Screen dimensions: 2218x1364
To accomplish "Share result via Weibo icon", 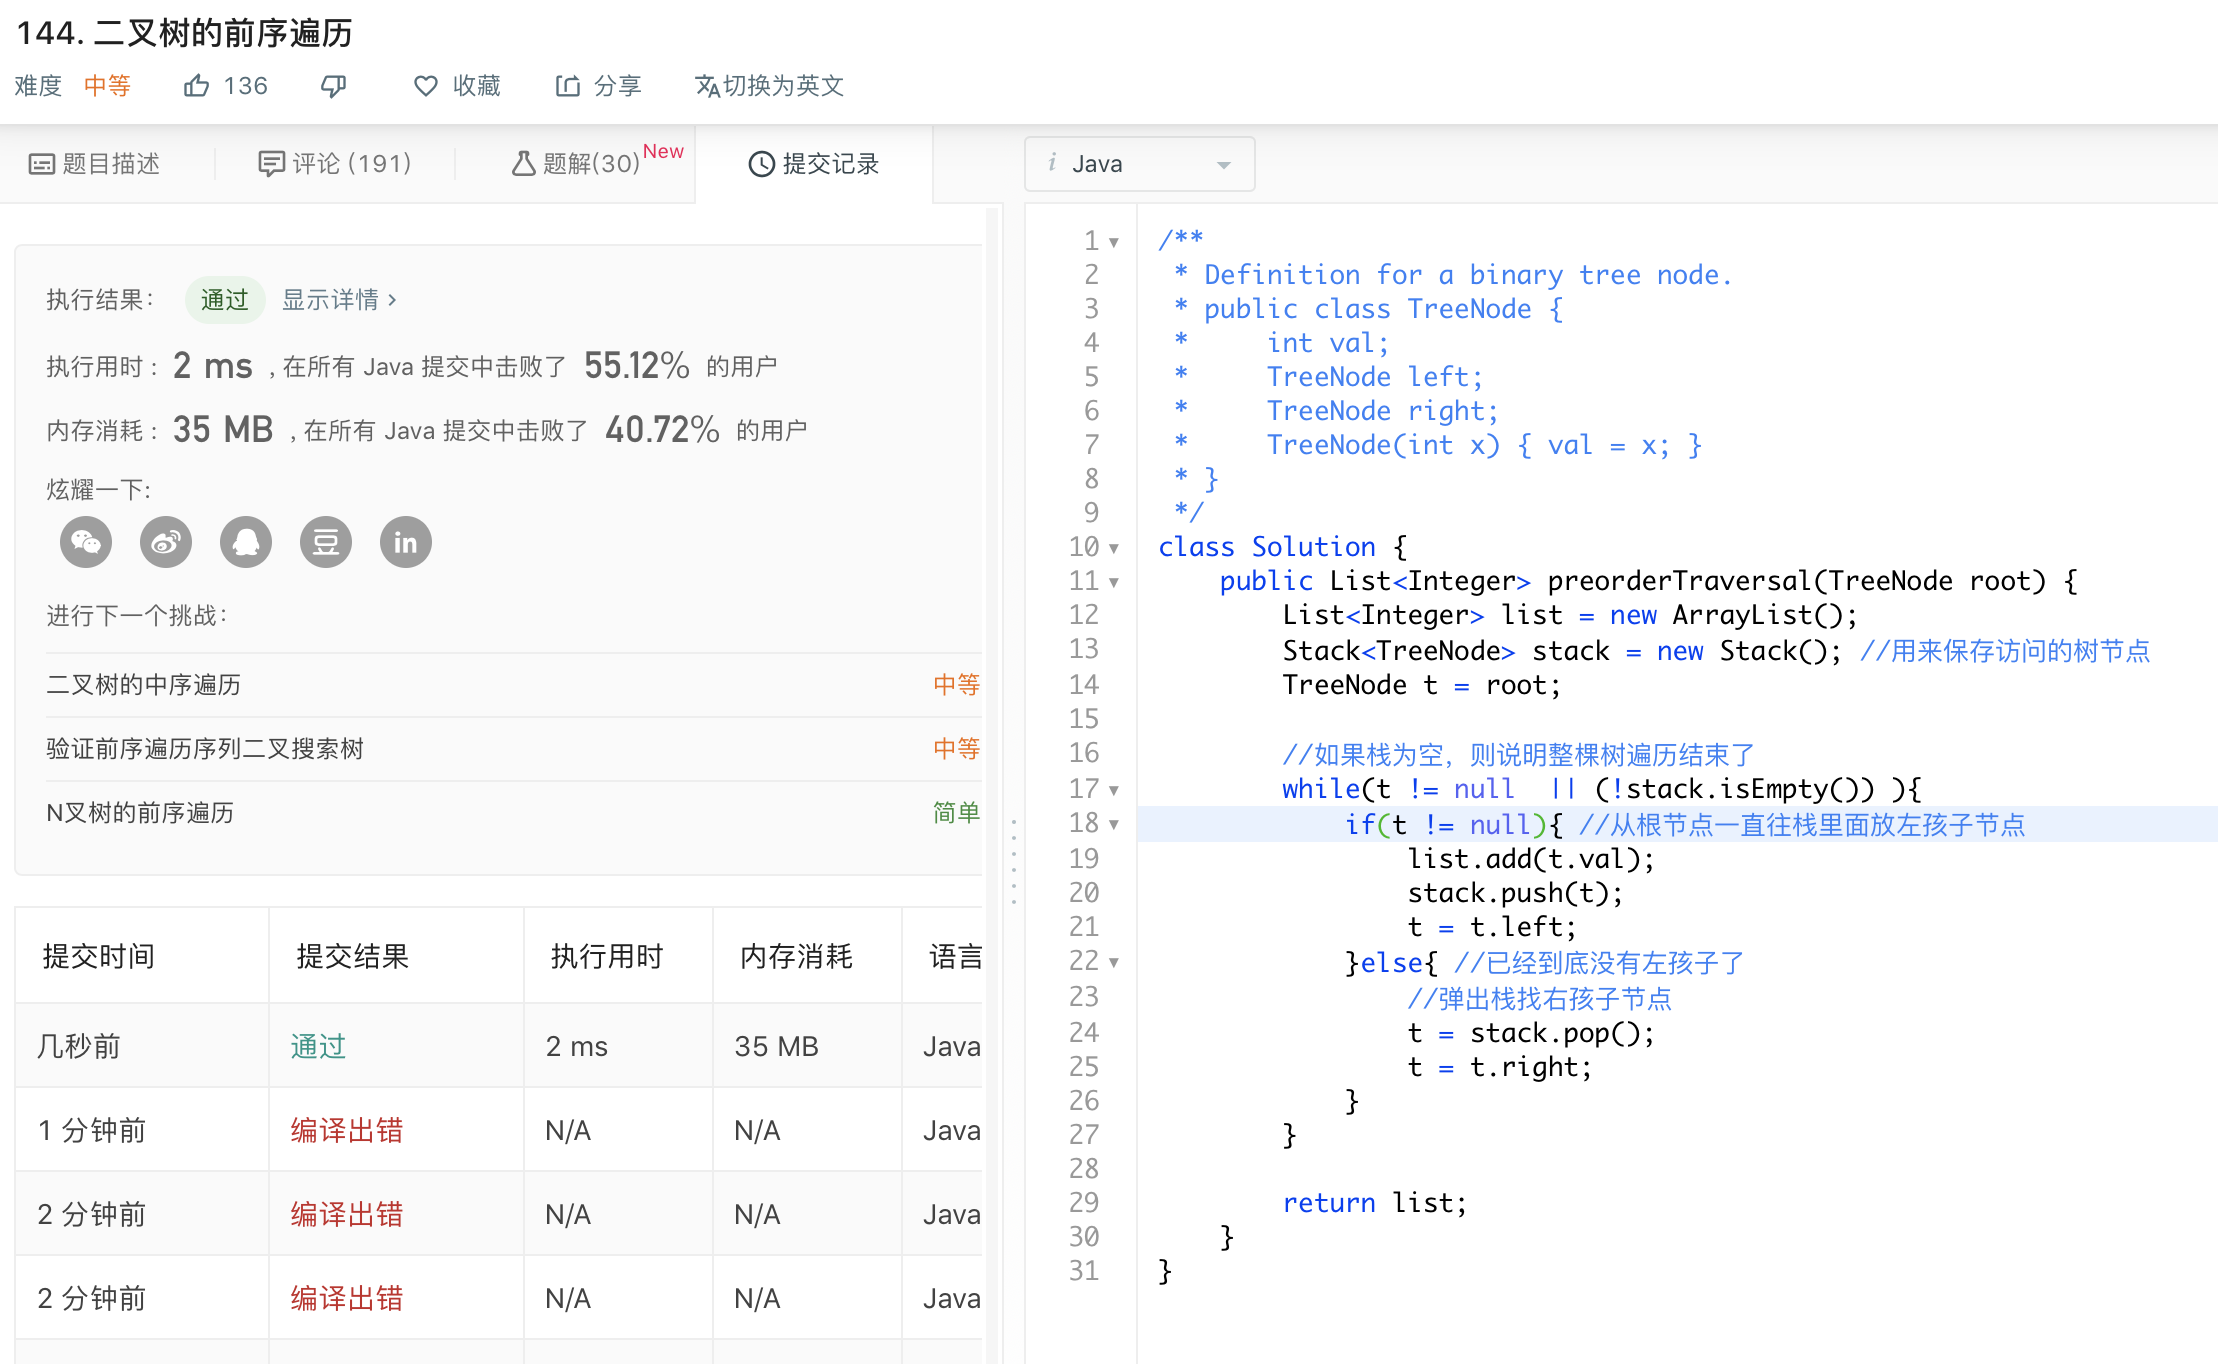I will [x=166, y=542].
